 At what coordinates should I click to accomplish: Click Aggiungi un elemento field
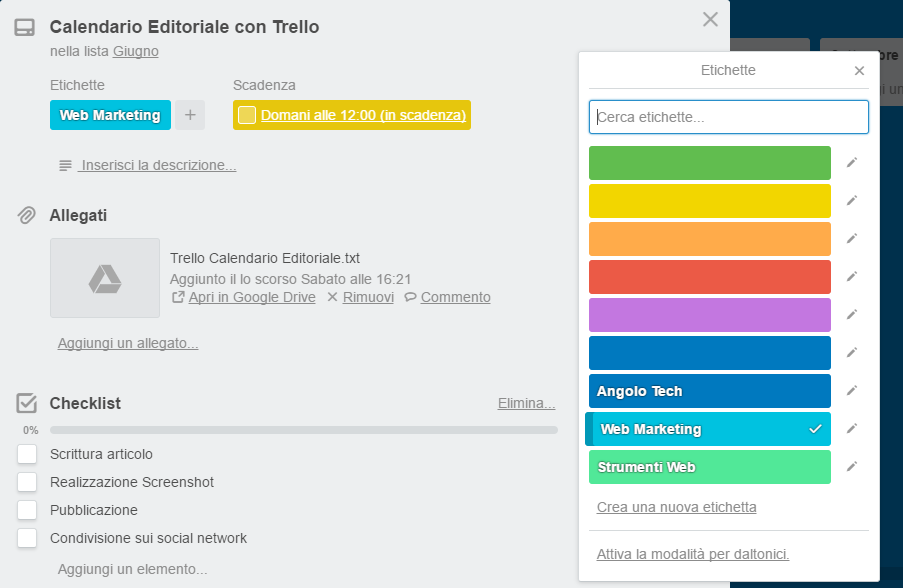132,569
